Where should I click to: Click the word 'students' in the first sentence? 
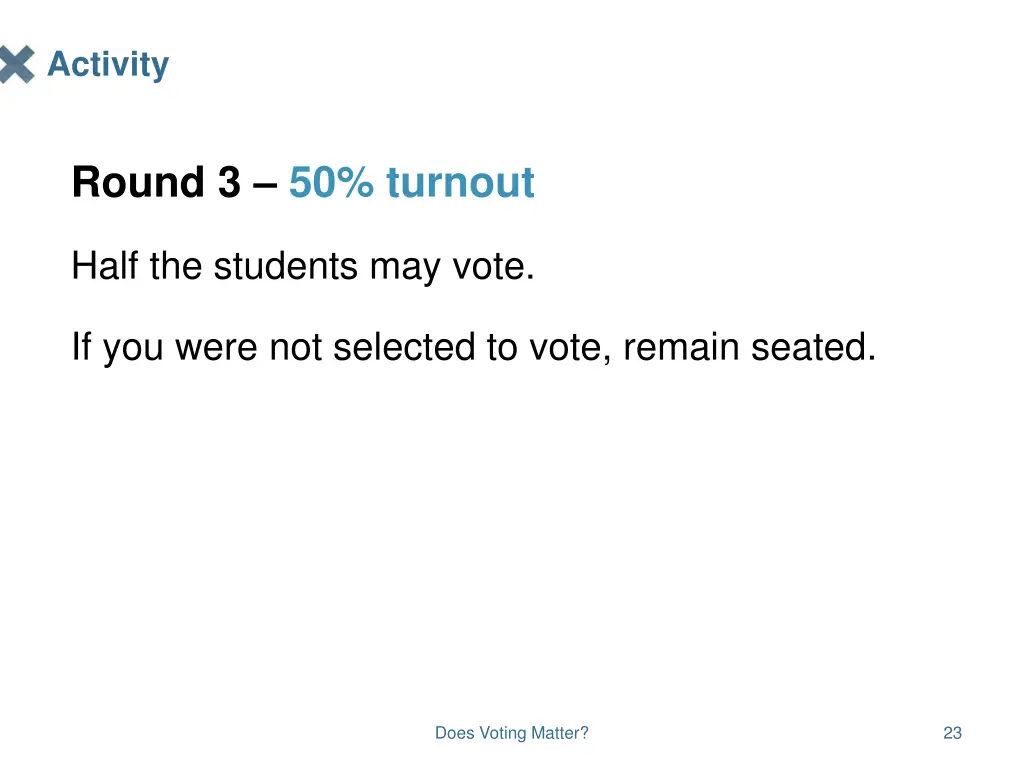pos(285,266)
